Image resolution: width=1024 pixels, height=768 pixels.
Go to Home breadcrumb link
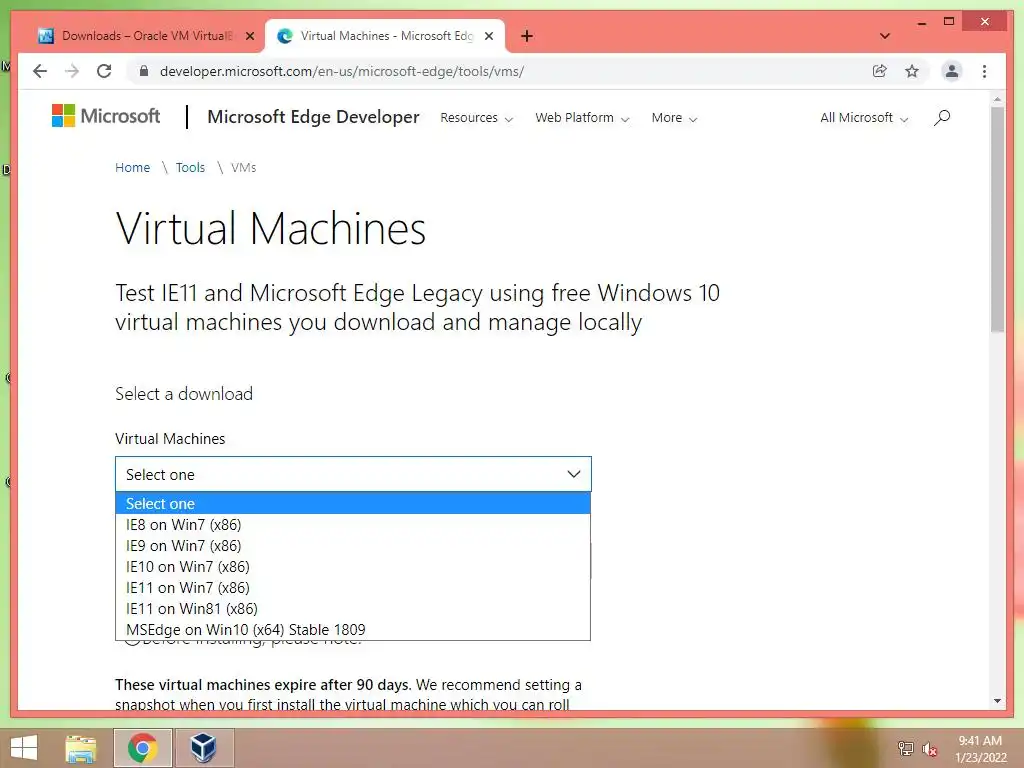[x=133, y=168]
